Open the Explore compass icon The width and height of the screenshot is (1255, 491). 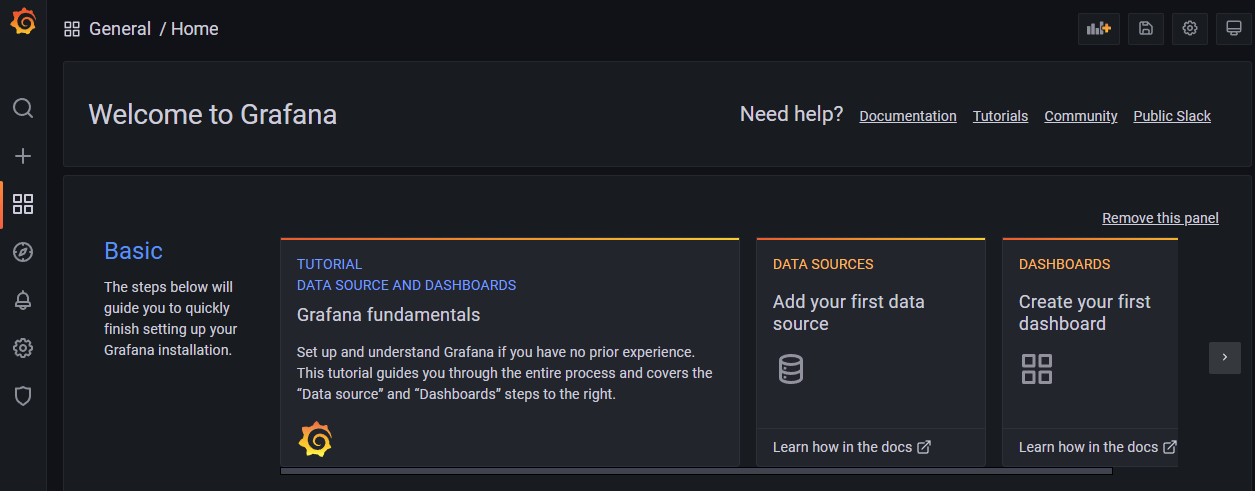[23, 252]
